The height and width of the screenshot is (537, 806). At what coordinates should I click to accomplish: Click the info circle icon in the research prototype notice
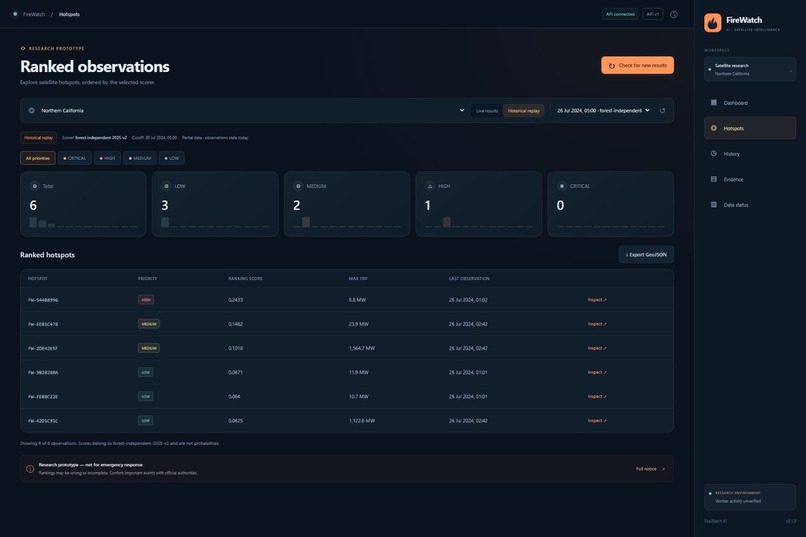click(30, 469)
